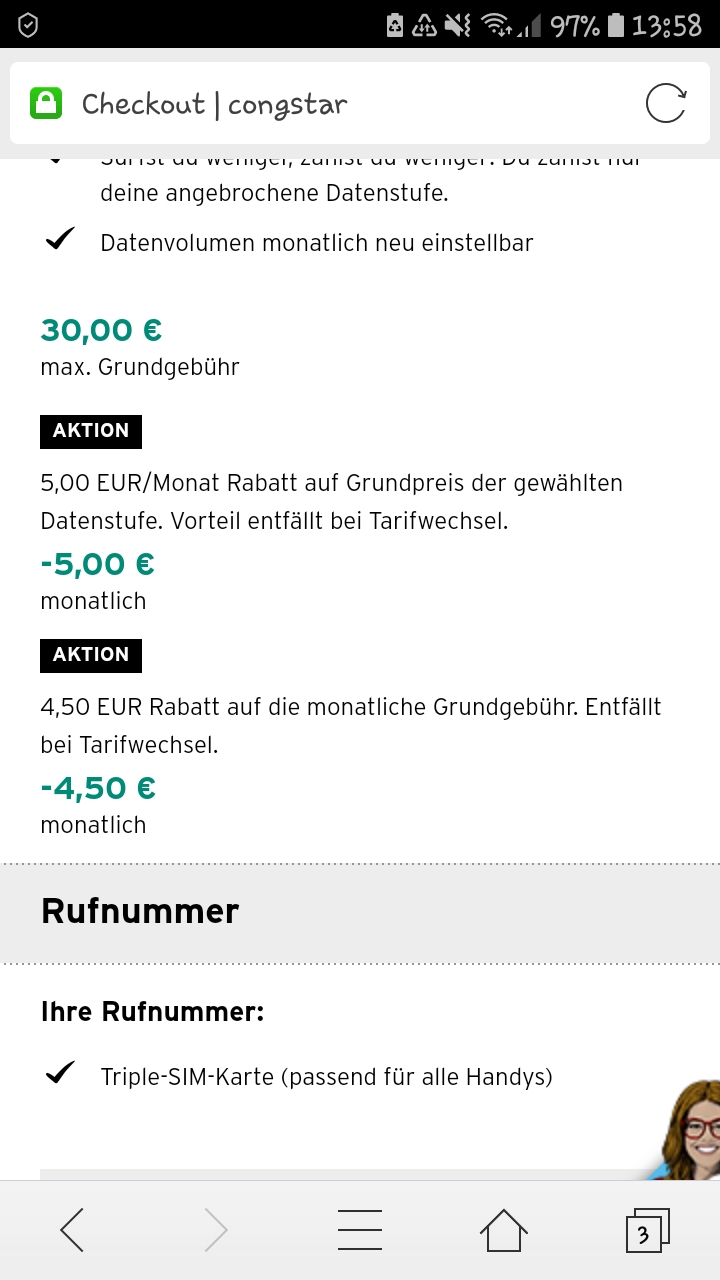Screen dimensions: 720x1280
Task: Show the open tabs switcher
Action: (646, 1230)
